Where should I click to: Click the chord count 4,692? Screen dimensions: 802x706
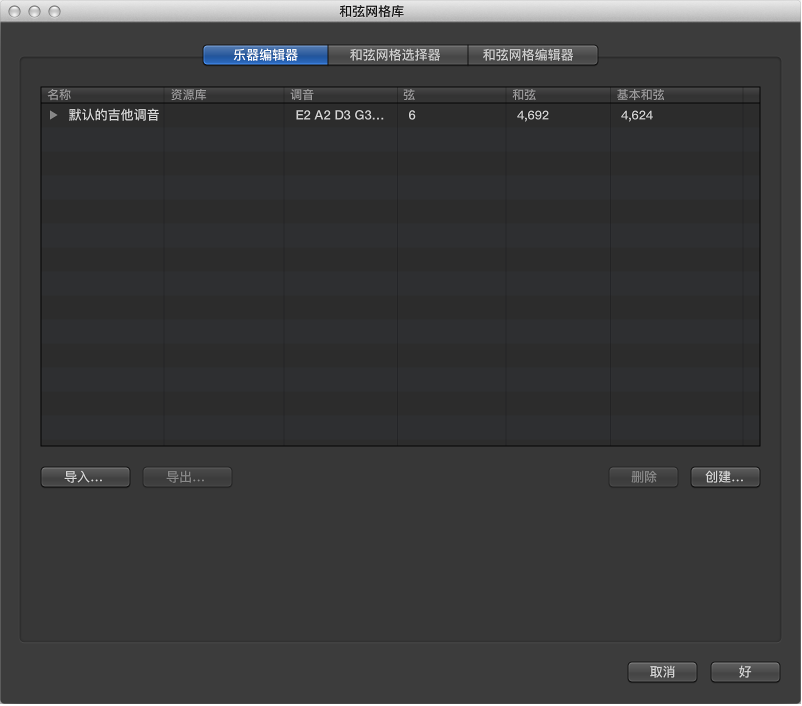[x=532, y=115]
